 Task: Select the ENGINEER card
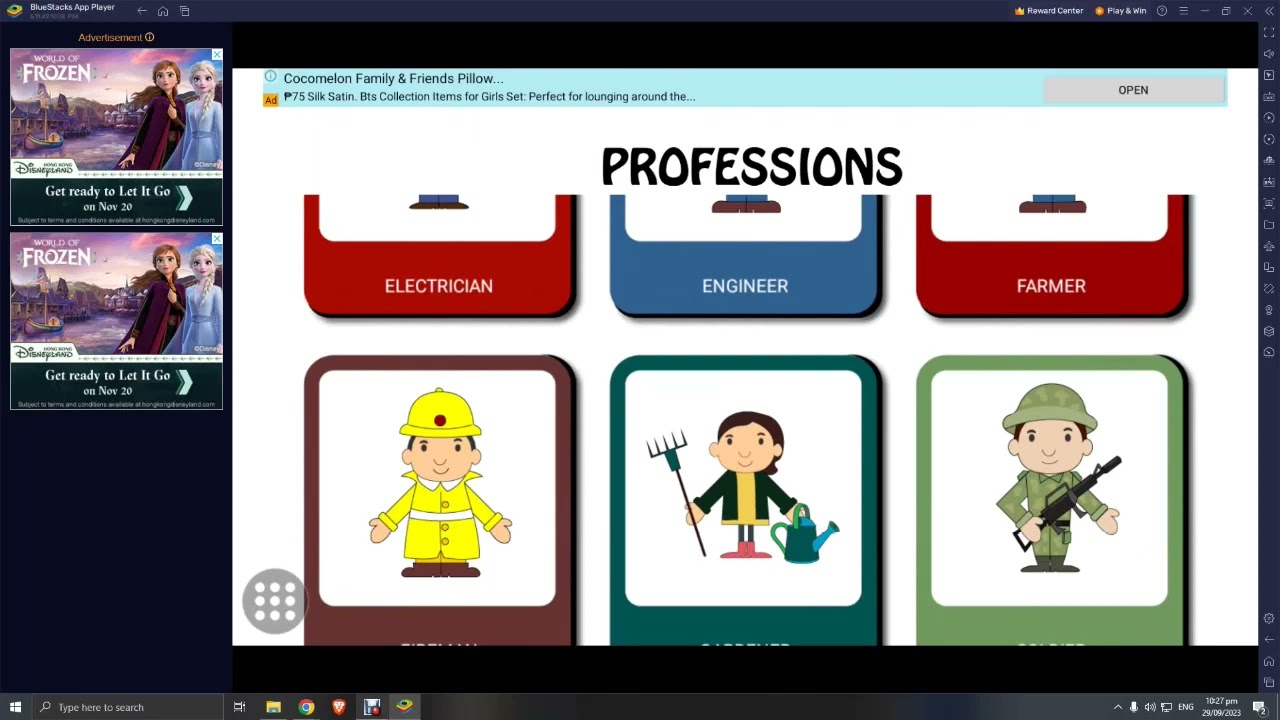[745, 257]
